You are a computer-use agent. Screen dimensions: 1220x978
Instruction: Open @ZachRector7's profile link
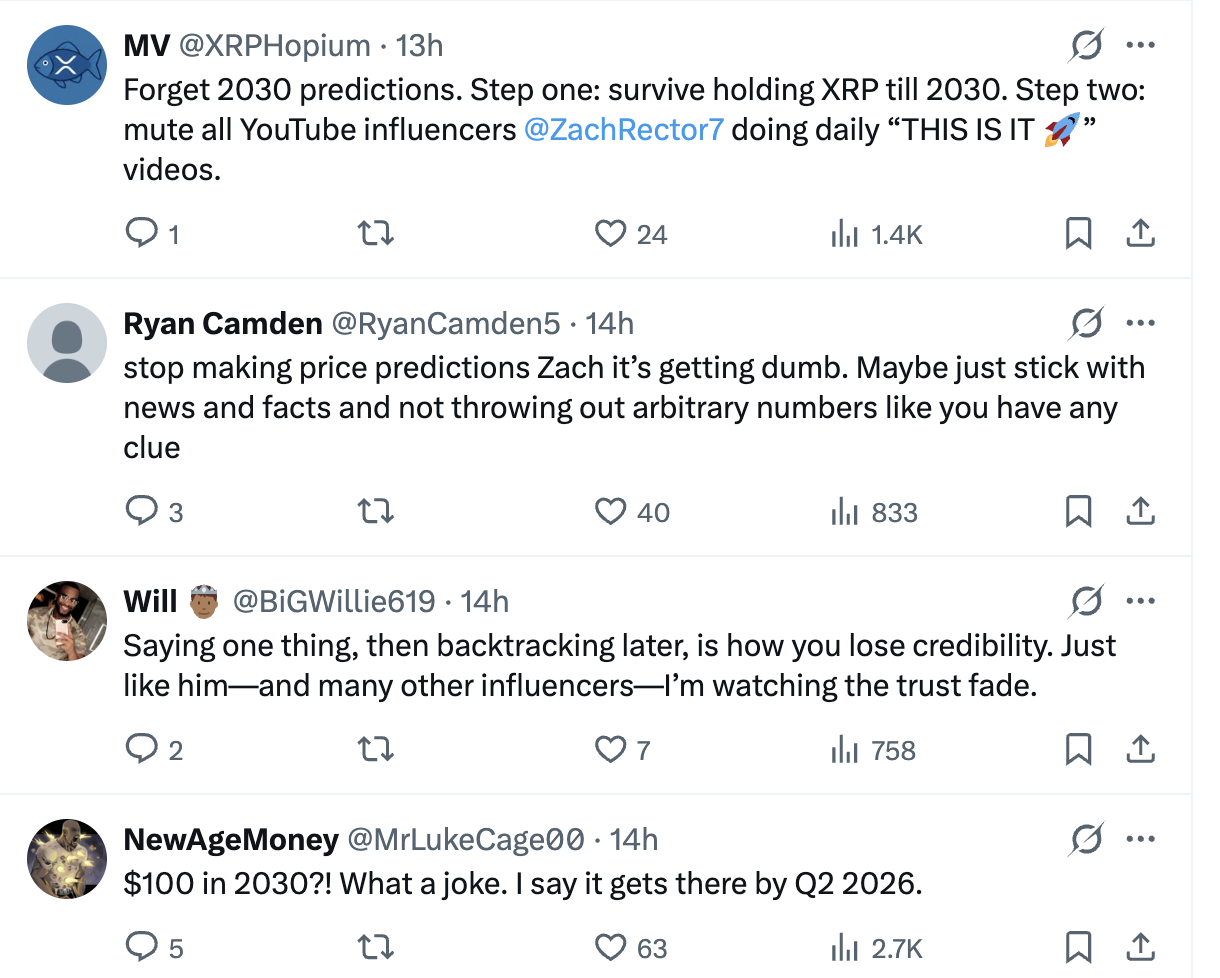click(x=621, y=129)
